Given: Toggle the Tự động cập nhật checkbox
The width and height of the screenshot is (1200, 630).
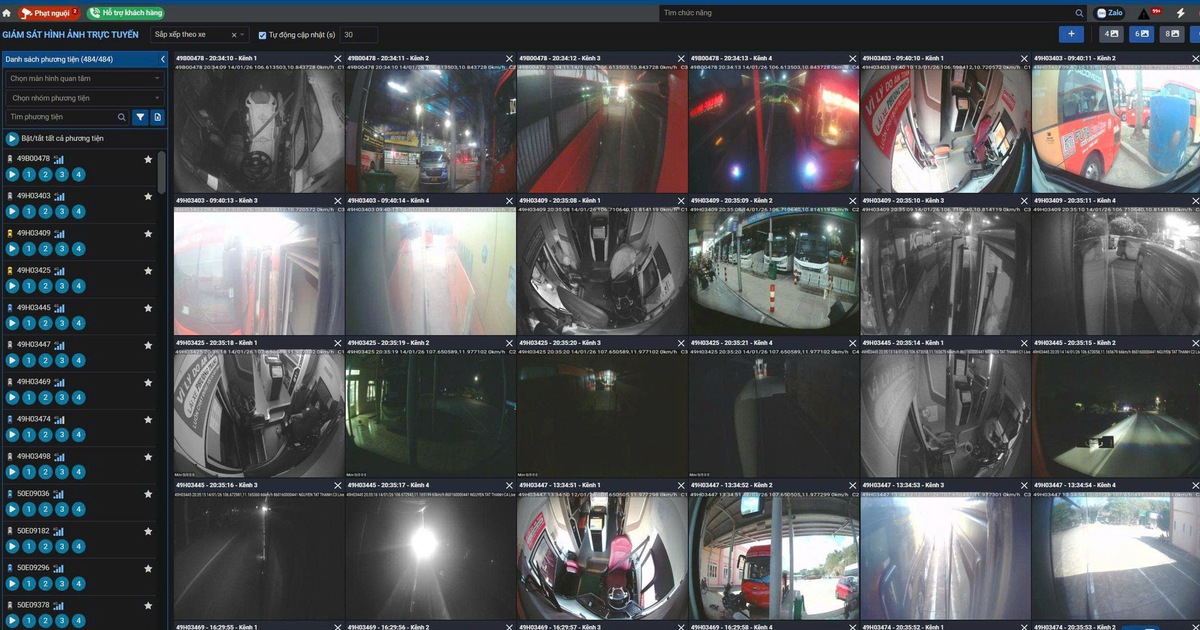Looking at the screenshot, I should click(262, 35).
